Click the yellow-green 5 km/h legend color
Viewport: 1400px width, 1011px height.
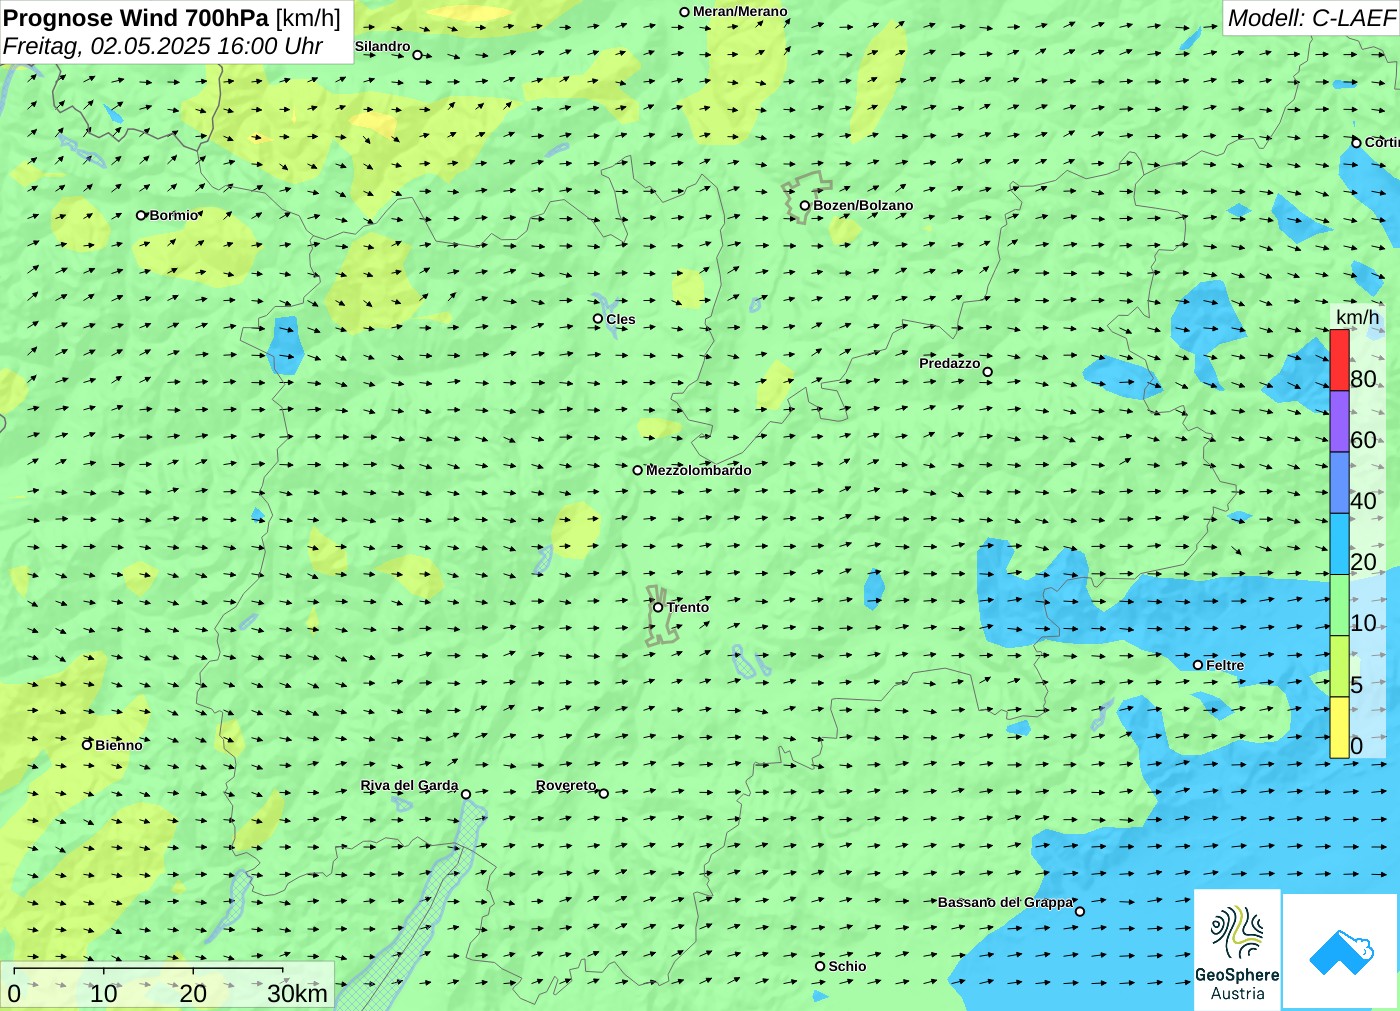pyautogui.click(x=1339, y=666)
